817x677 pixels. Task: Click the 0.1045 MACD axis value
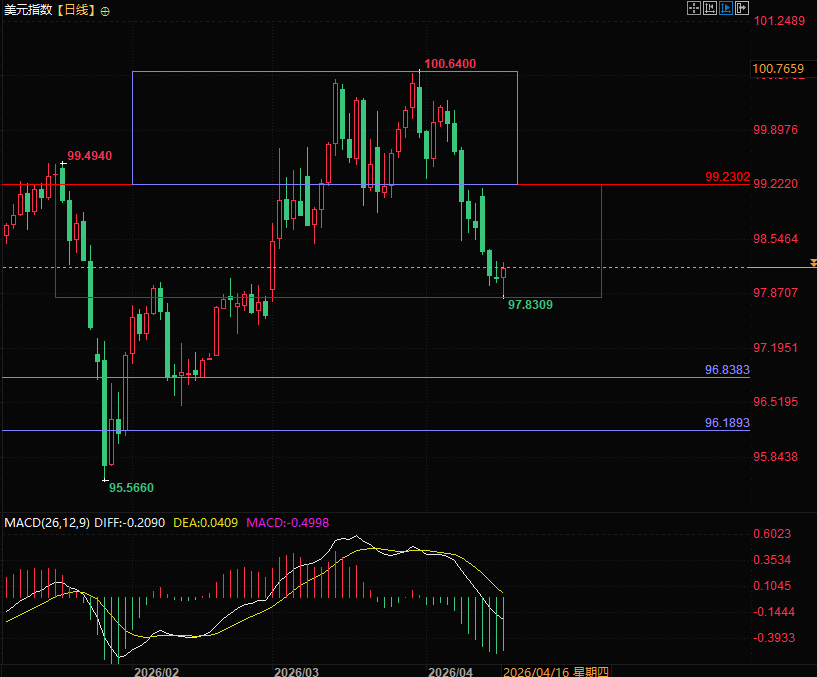point(772,586)
